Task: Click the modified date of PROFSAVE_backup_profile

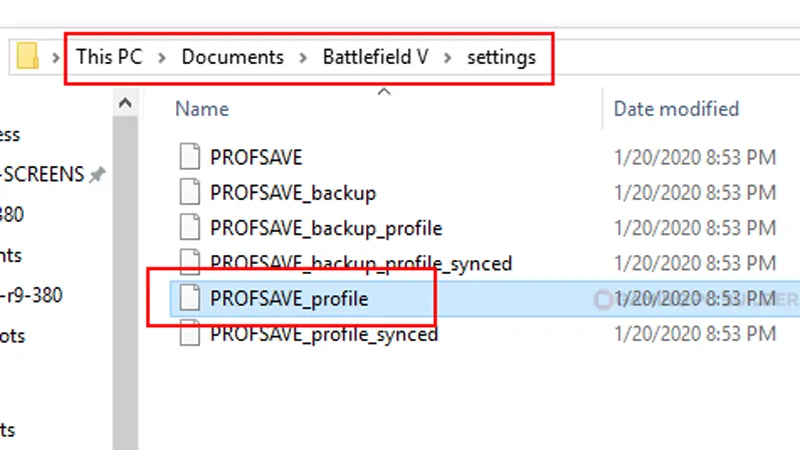Action: click(695, 228)
